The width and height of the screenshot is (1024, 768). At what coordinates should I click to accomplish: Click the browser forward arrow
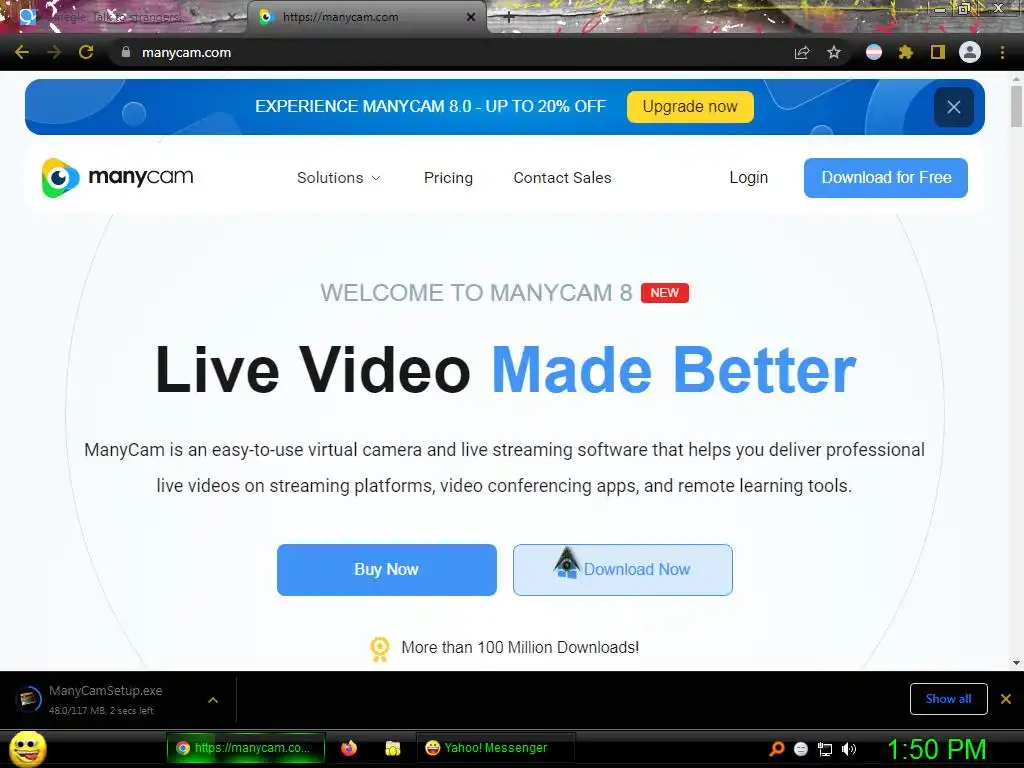coord(54,53)
